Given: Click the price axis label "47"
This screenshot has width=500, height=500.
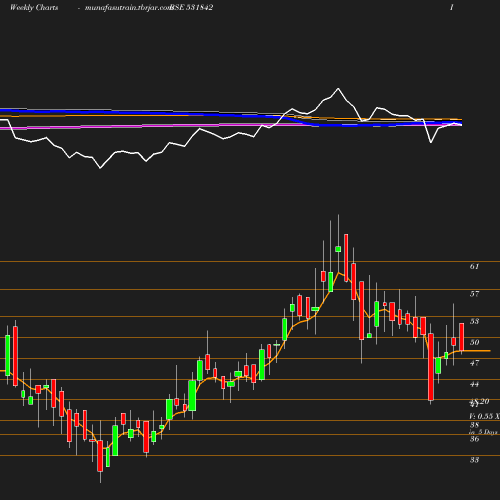Looking at the screenshot, I should [x=474, y=363].
